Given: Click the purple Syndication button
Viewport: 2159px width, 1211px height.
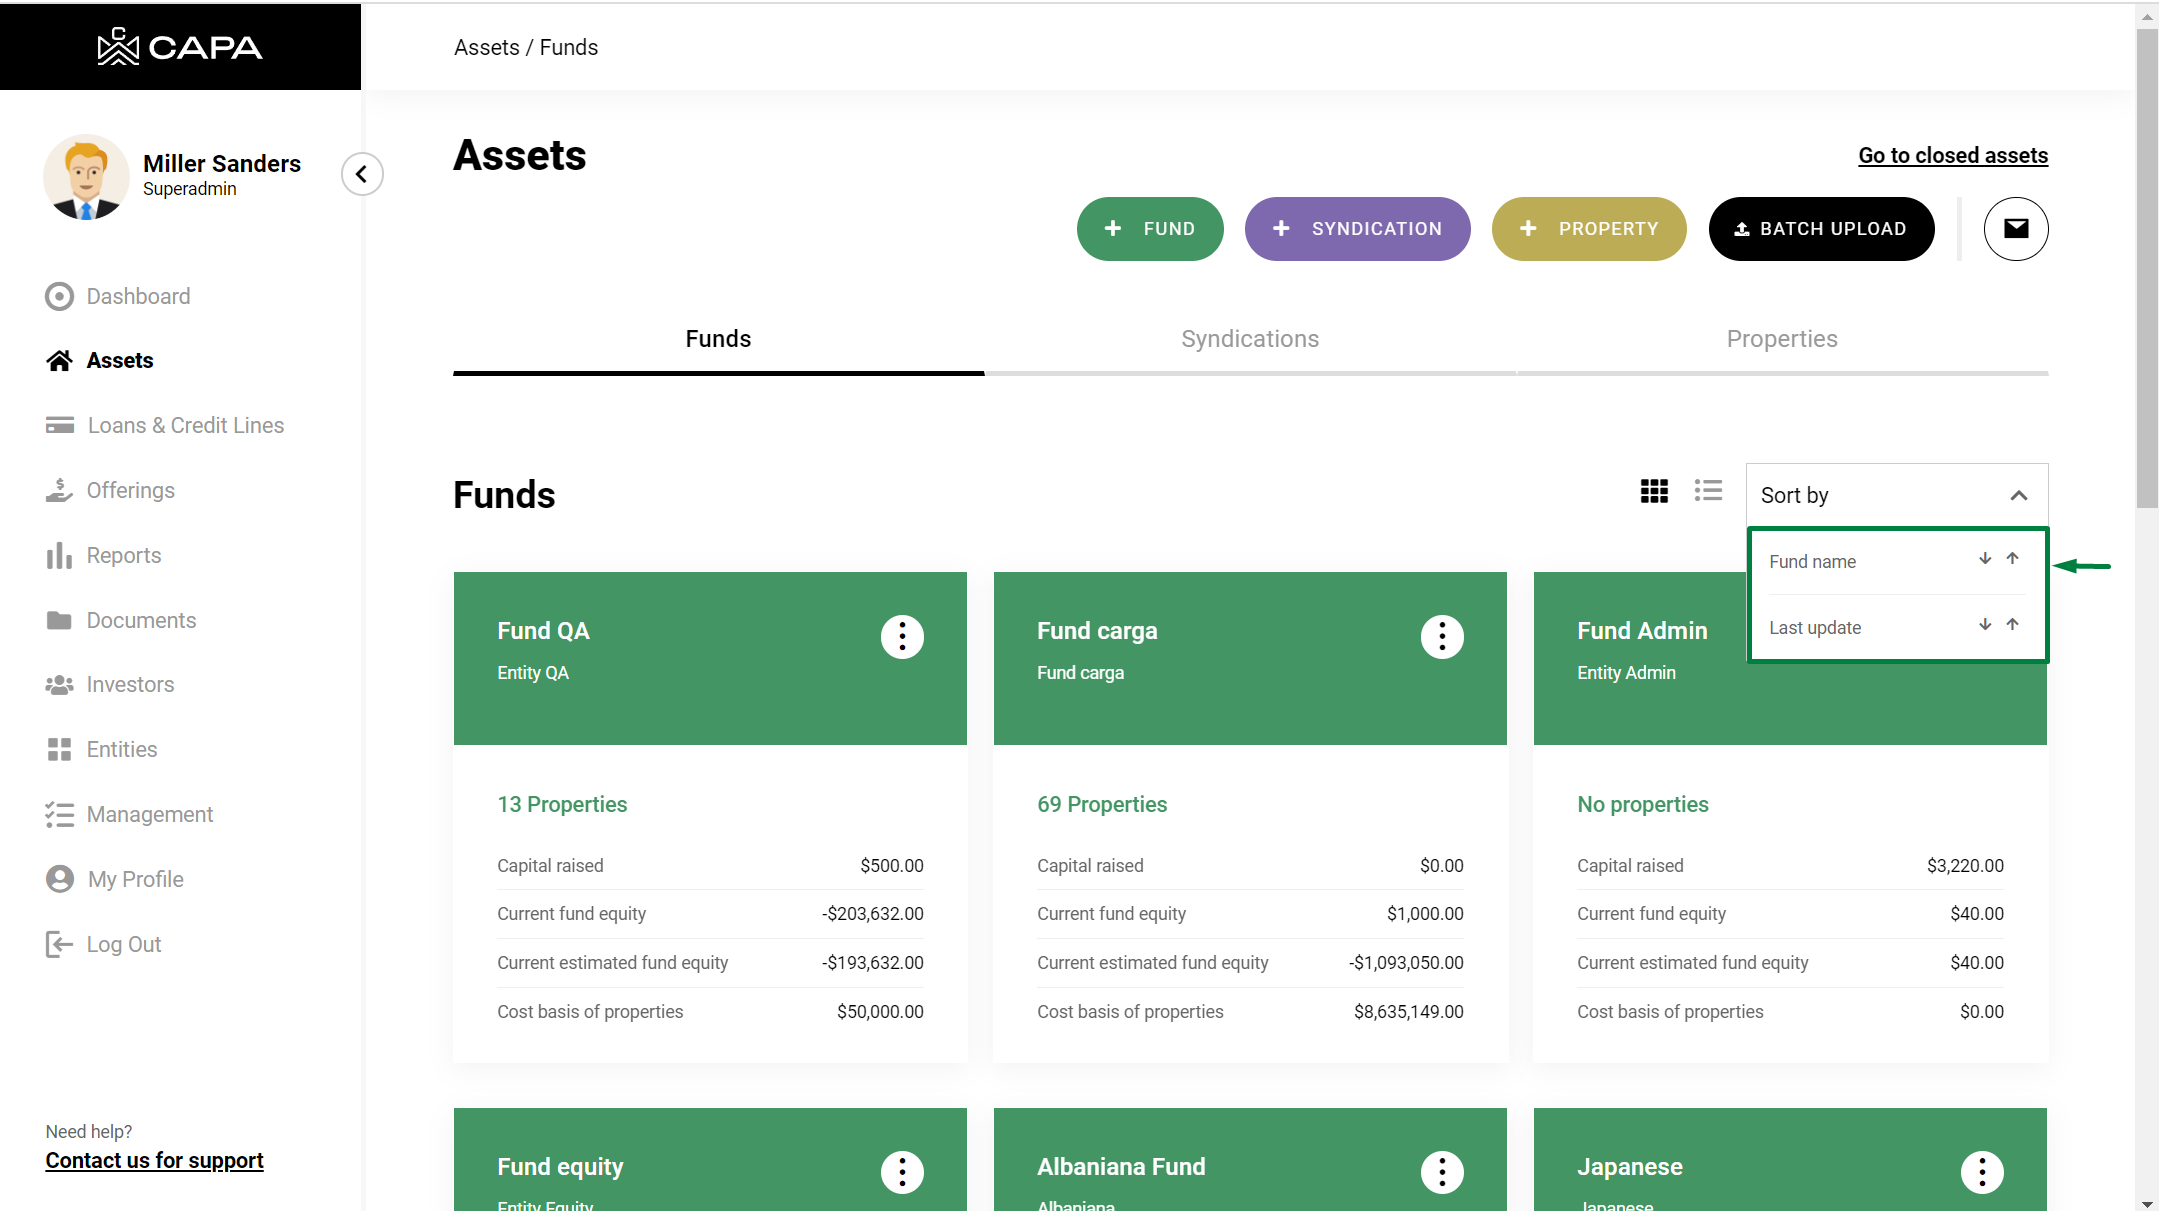Looking at the screenshot, I should point(1356,229).
